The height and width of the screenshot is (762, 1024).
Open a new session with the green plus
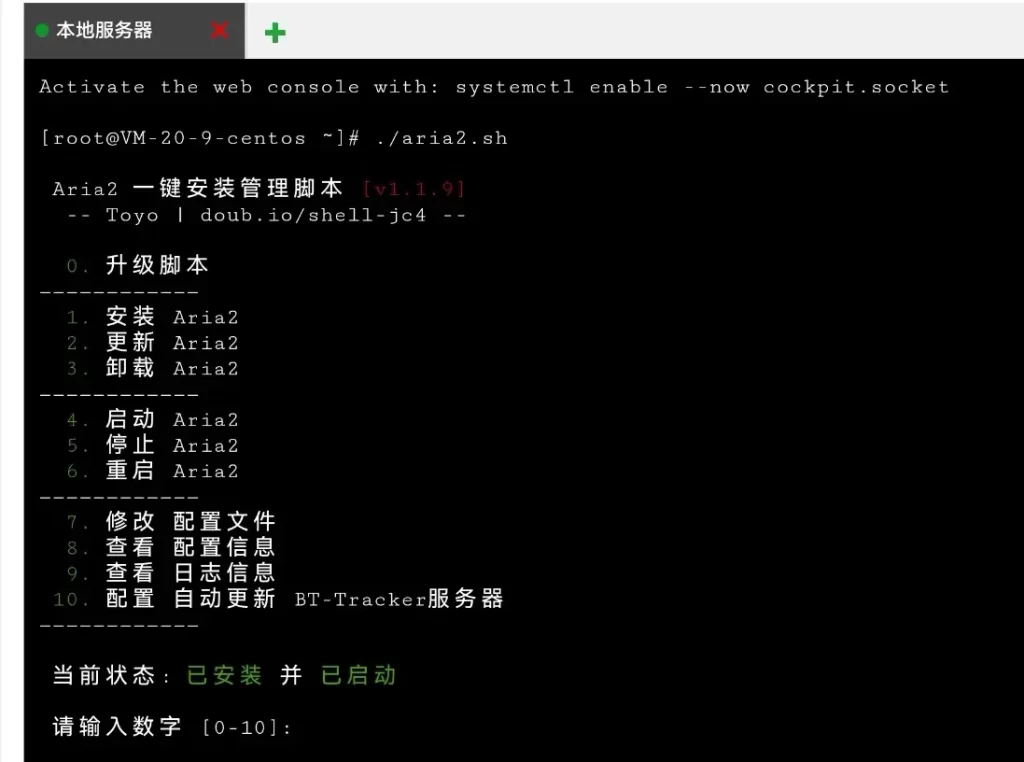pos(275,33)
